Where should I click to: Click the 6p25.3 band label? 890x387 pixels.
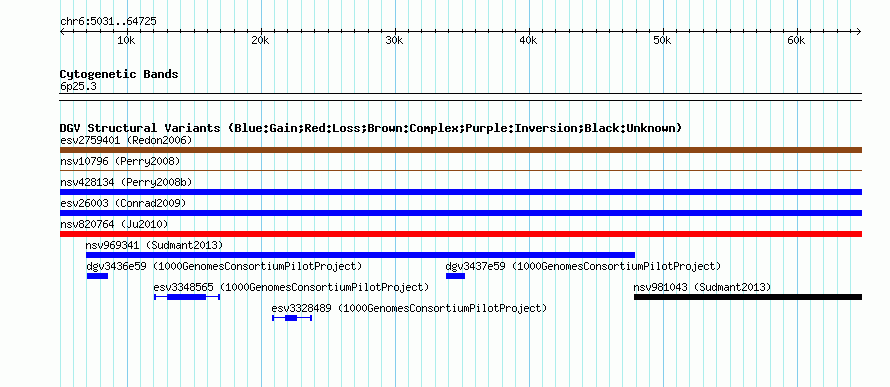[x=78, y=87]
